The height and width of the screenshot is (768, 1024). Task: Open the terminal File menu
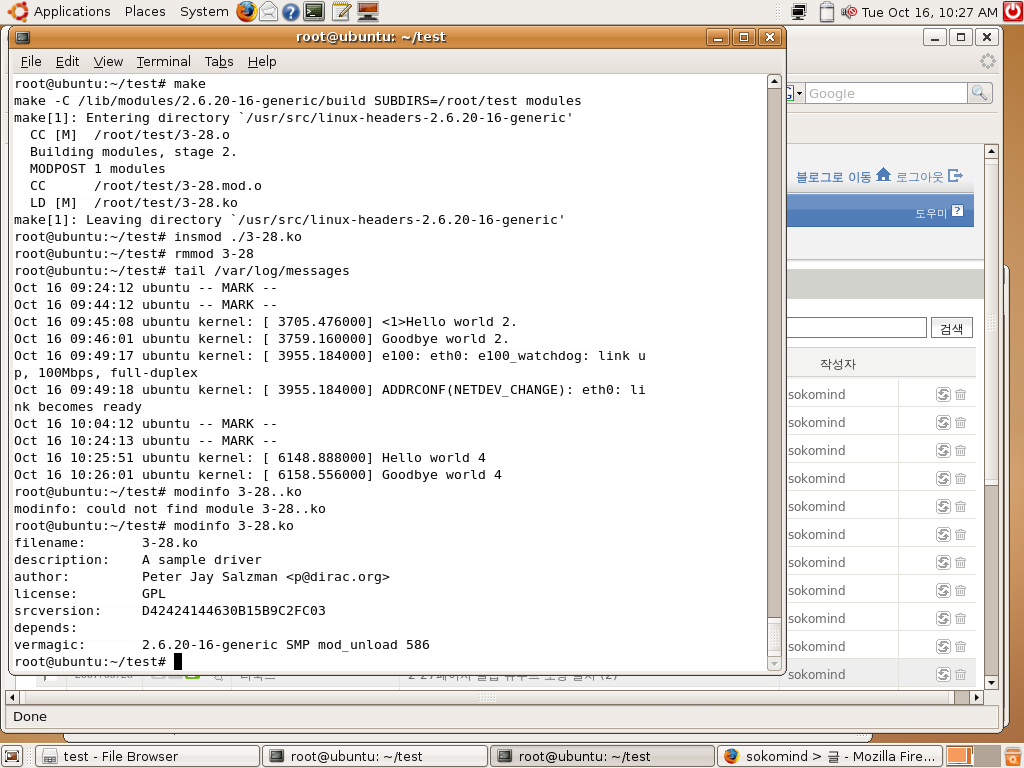click(x=31, y=61)
